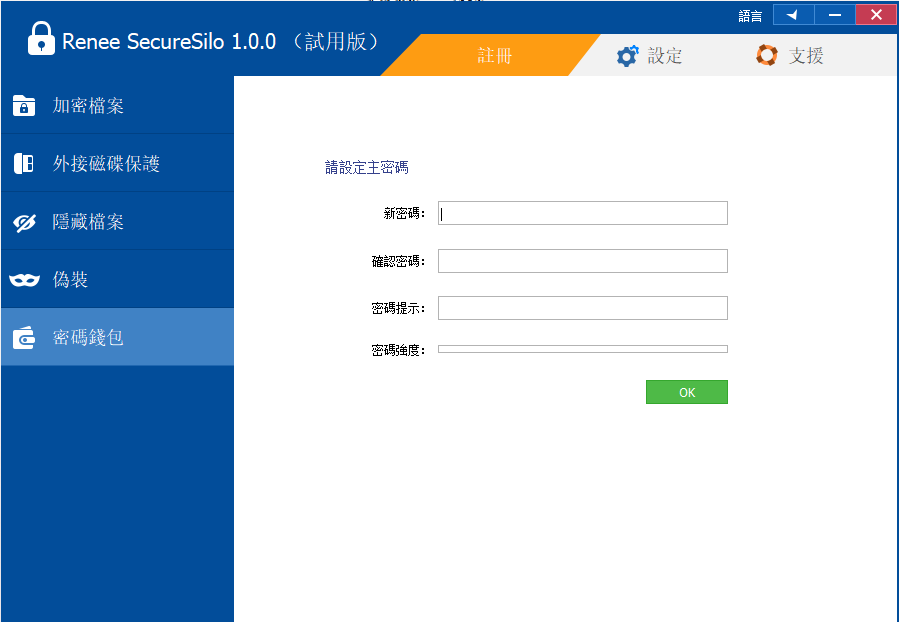Click into the 確認密碼 input field
This screenshot has height=622, width=899.
point(583,261)
